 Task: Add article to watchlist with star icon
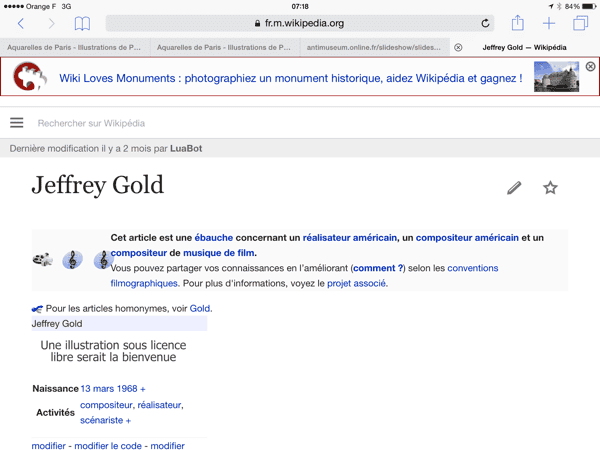[x=550, y=188]
